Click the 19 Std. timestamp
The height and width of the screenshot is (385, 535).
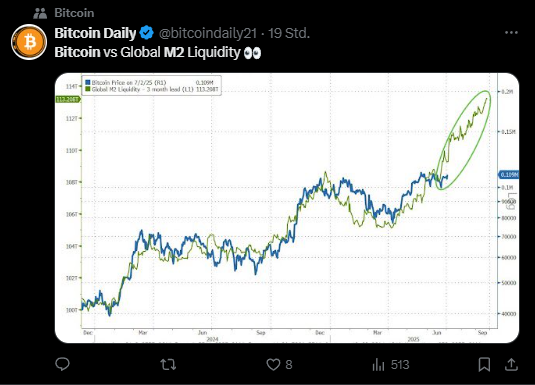[289, 33]
